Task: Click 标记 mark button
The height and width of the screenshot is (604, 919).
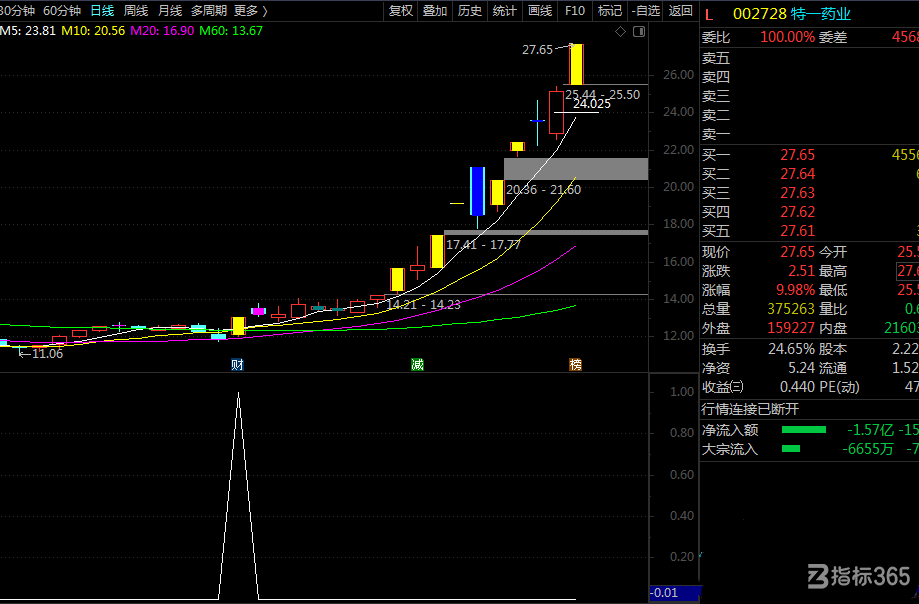Action: [610, 11]
